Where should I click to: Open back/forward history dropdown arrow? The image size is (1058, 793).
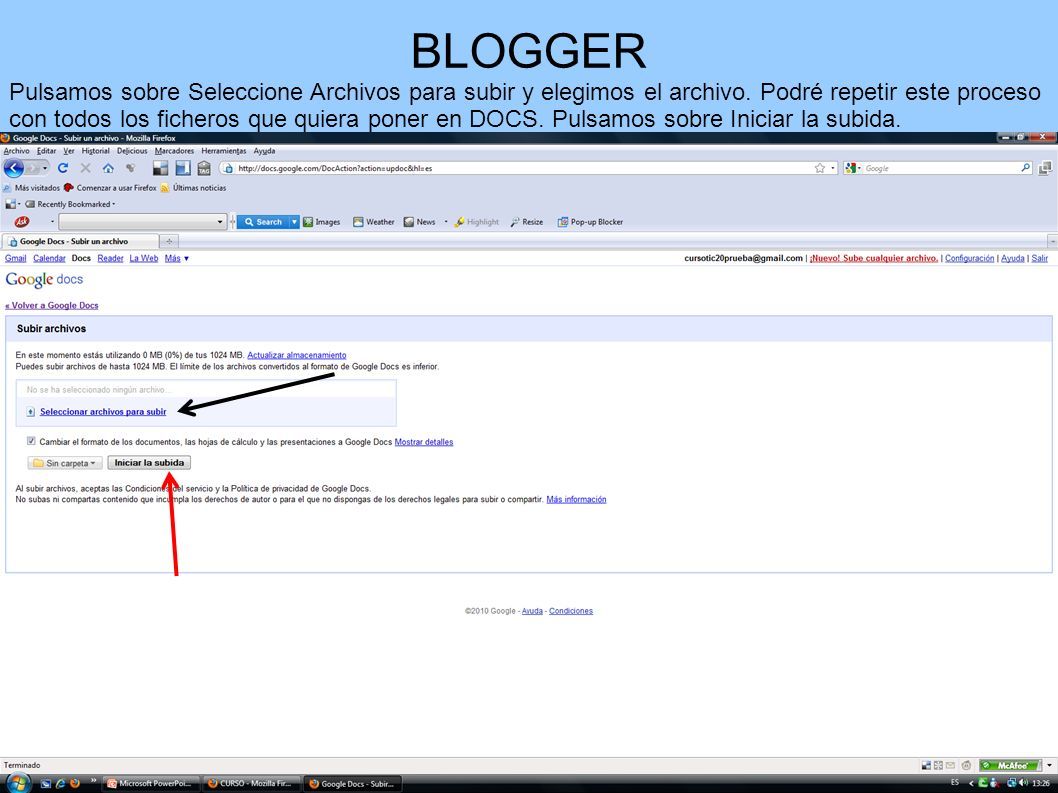pos(45,168)
